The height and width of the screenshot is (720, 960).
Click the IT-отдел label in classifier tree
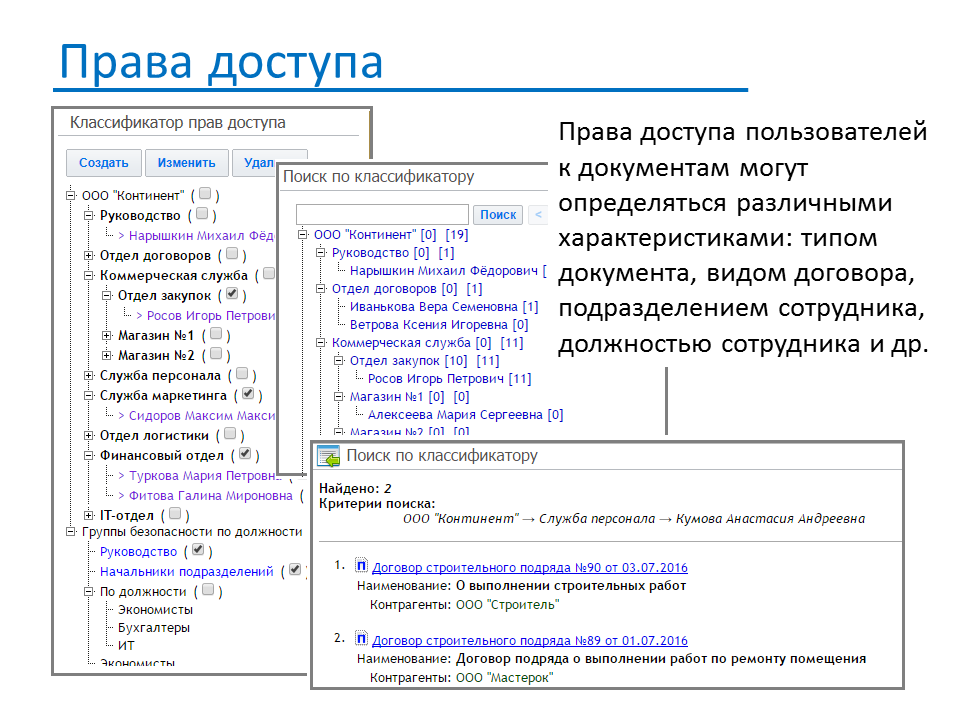pos(127,516)
